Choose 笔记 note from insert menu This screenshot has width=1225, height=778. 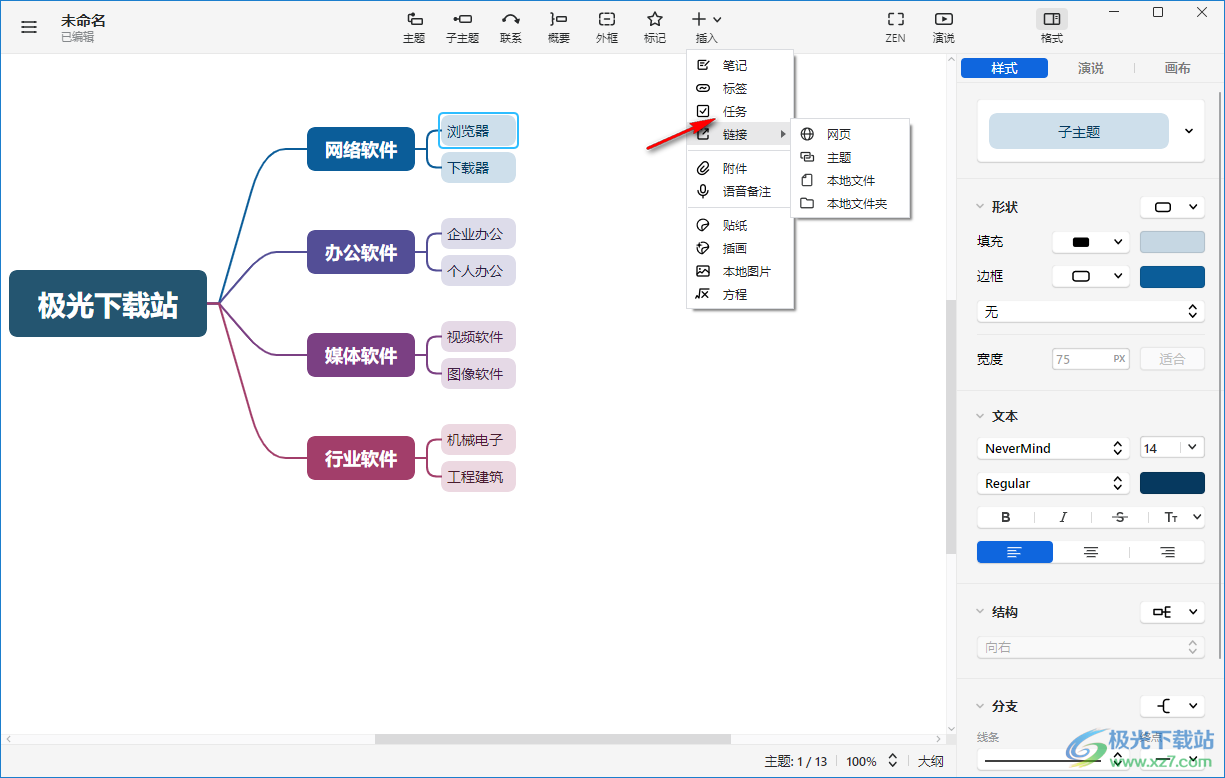point(741,65)
